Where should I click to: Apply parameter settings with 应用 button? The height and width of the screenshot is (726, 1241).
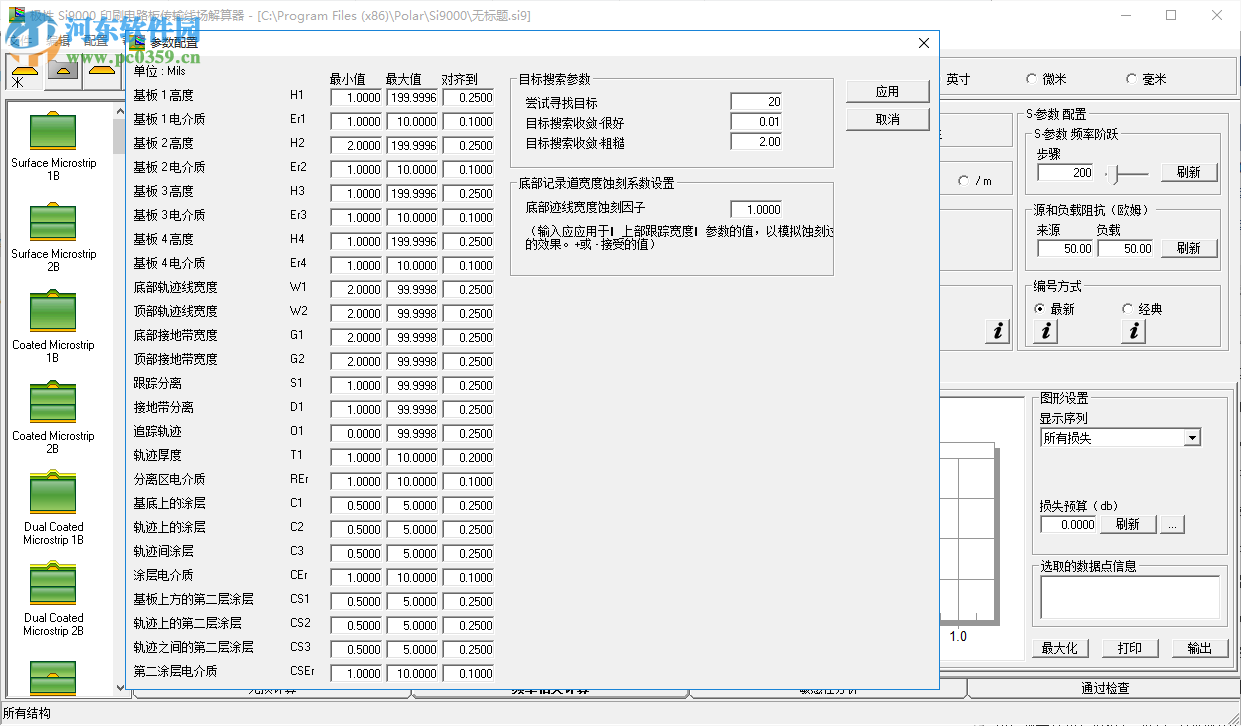[886, 90]
